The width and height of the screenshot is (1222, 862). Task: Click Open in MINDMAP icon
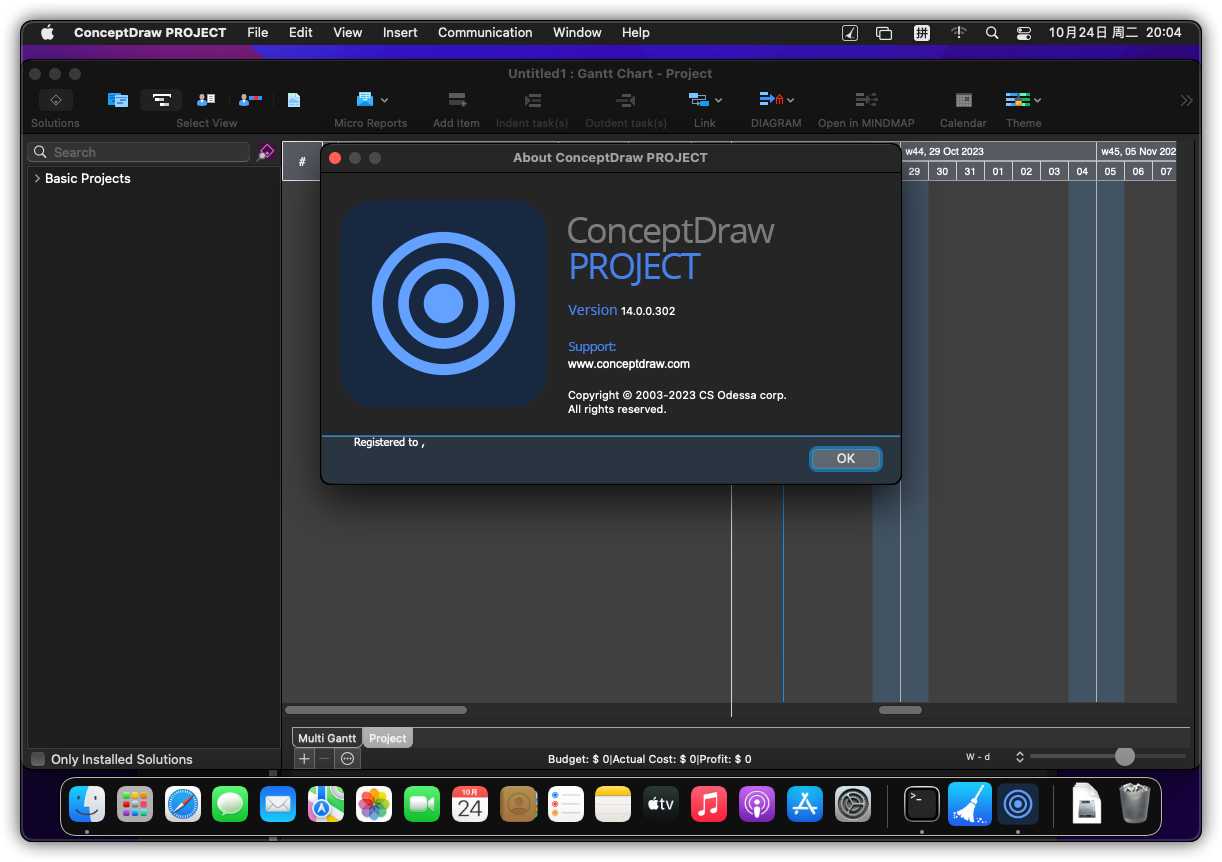(866, 100)
